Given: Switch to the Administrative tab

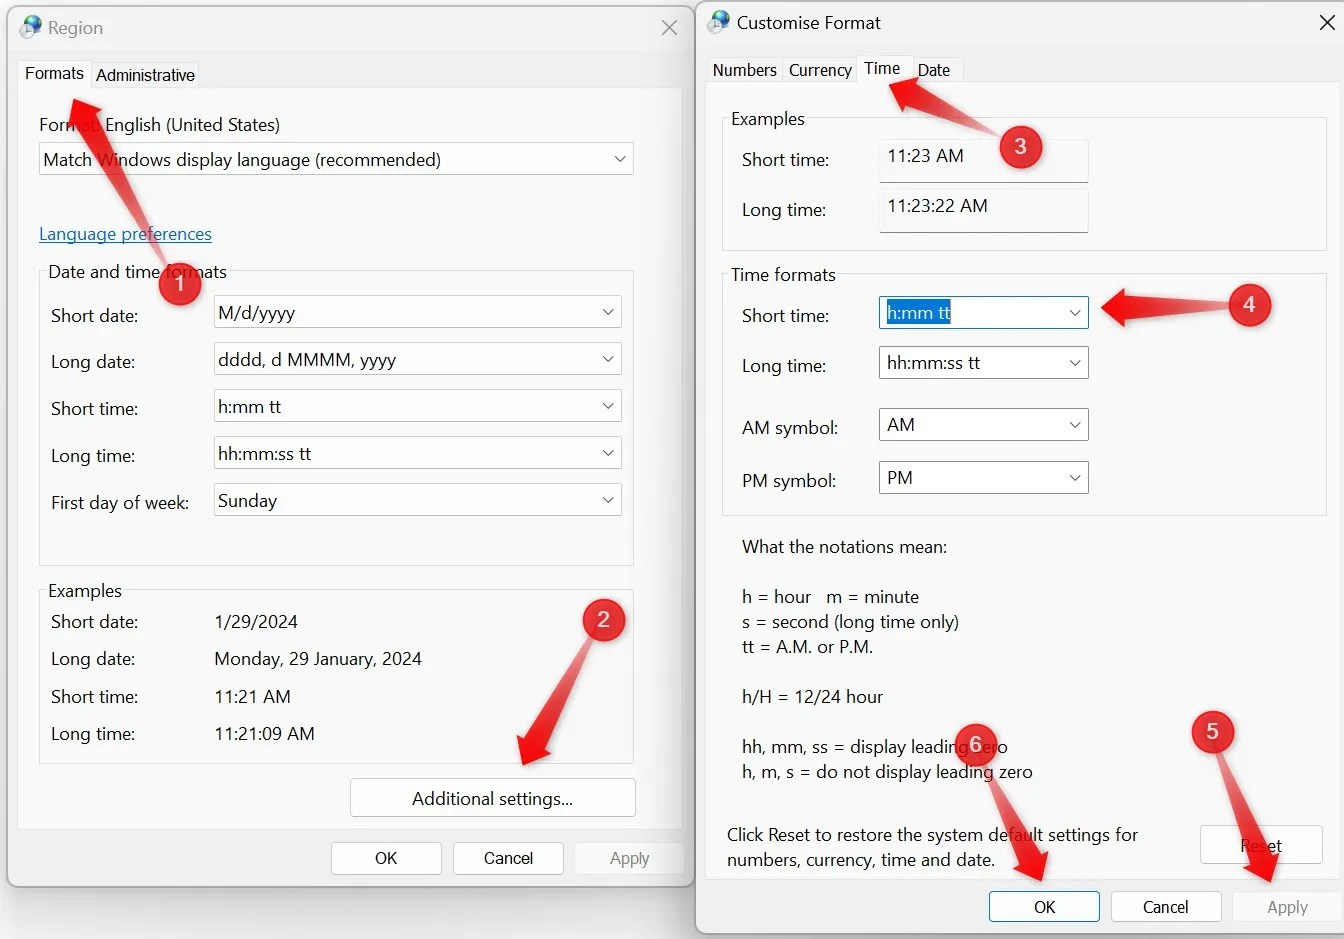Looking at the screenshot, I should [145, 74].
